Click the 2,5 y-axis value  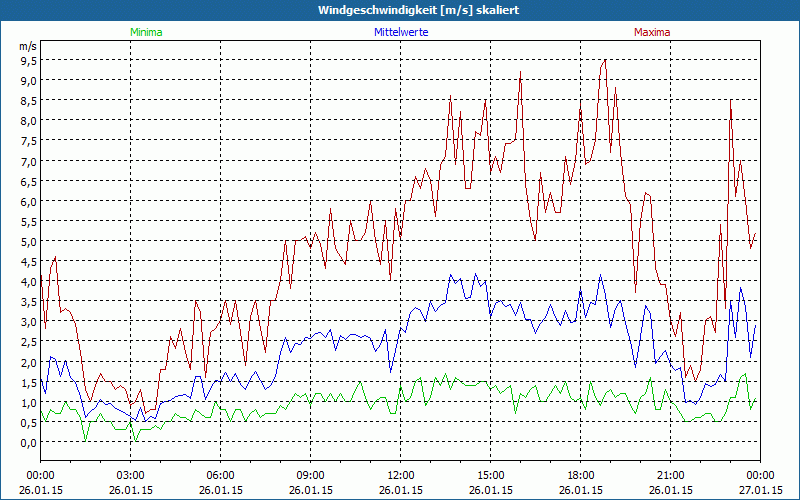pyautogui.click(x=29, y=341)
